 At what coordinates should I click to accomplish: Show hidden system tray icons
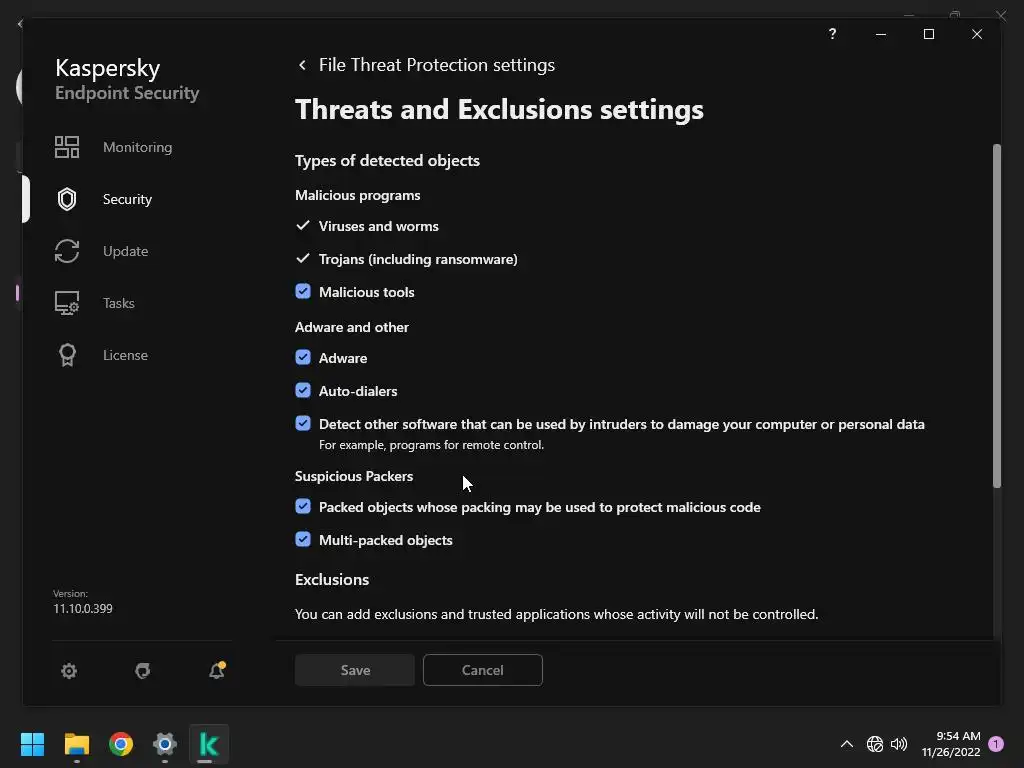pyautogui.click(x=846, y=744)
